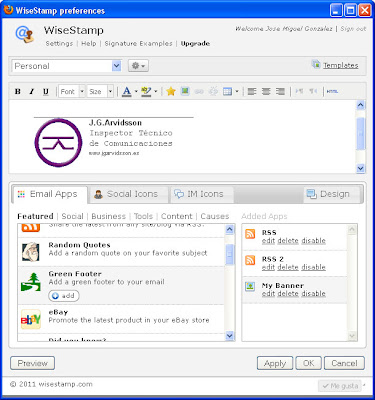Expand the table dropdown arrow
The height and width of the screenshot is (400, 375).
(x=237, y=91)
